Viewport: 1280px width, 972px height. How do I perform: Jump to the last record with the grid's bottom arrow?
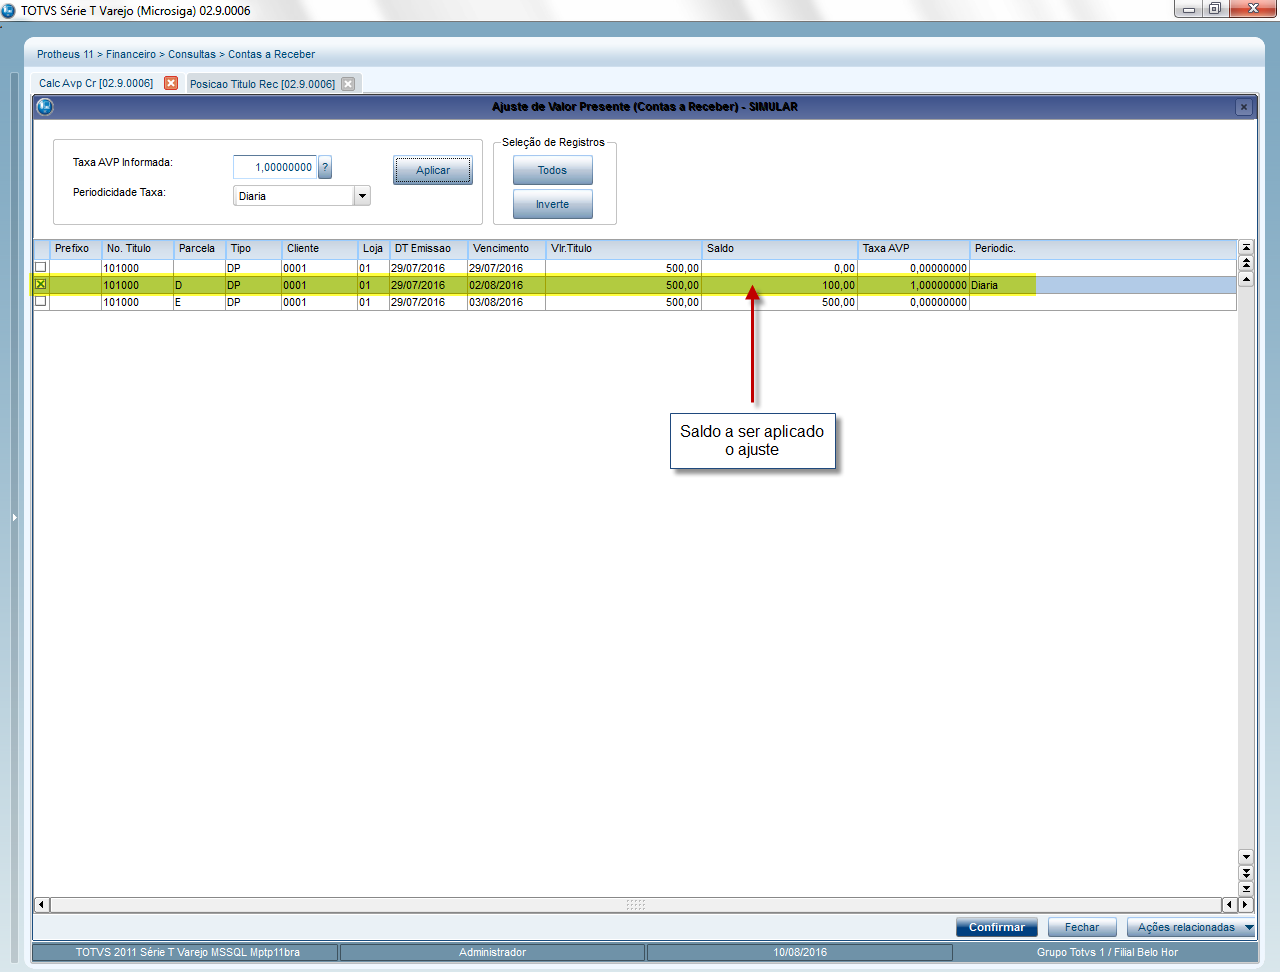(x=1246, y=888)
